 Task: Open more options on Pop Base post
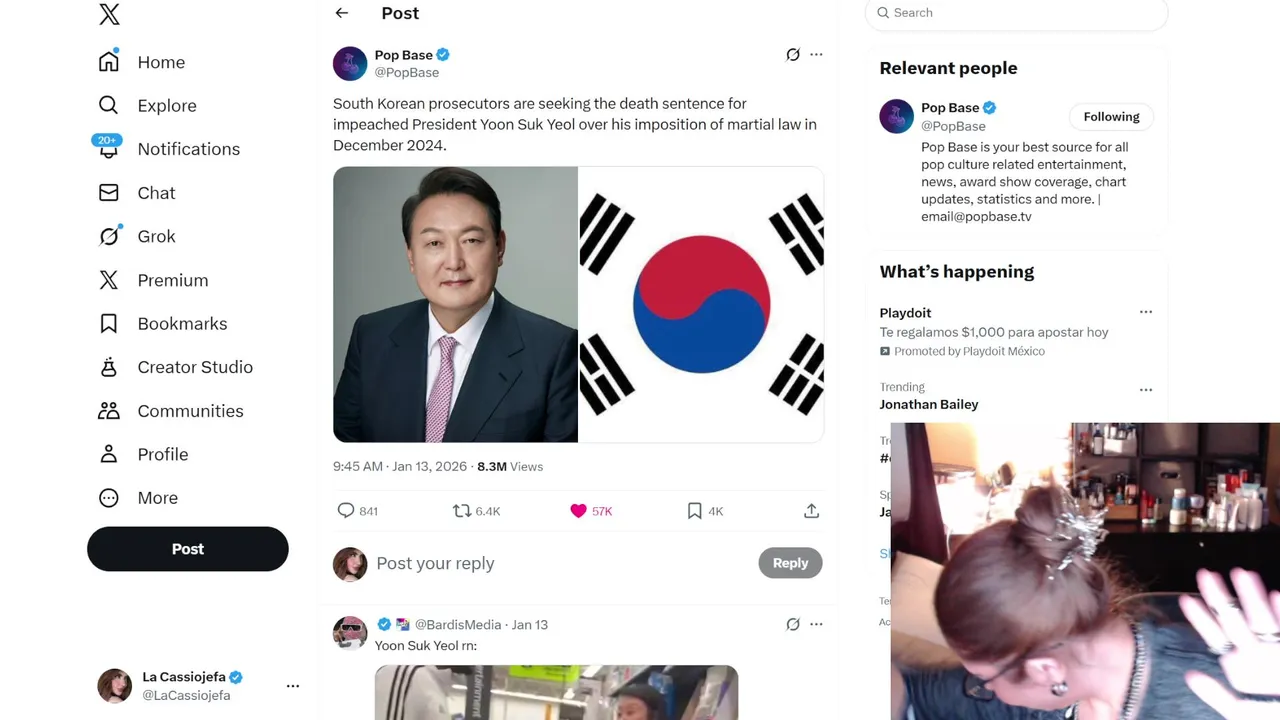pyautogui.click(x=816, y=55)
